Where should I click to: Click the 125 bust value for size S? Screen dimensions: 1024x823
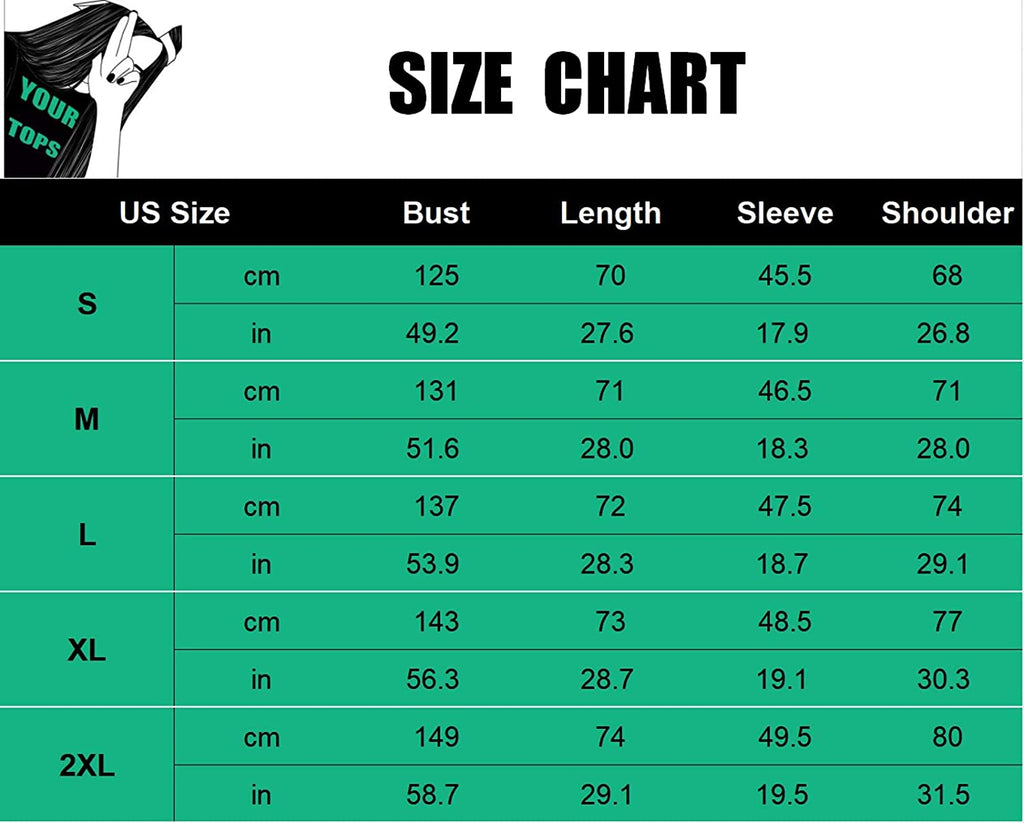pyautogui.click(x=436, y=275)
